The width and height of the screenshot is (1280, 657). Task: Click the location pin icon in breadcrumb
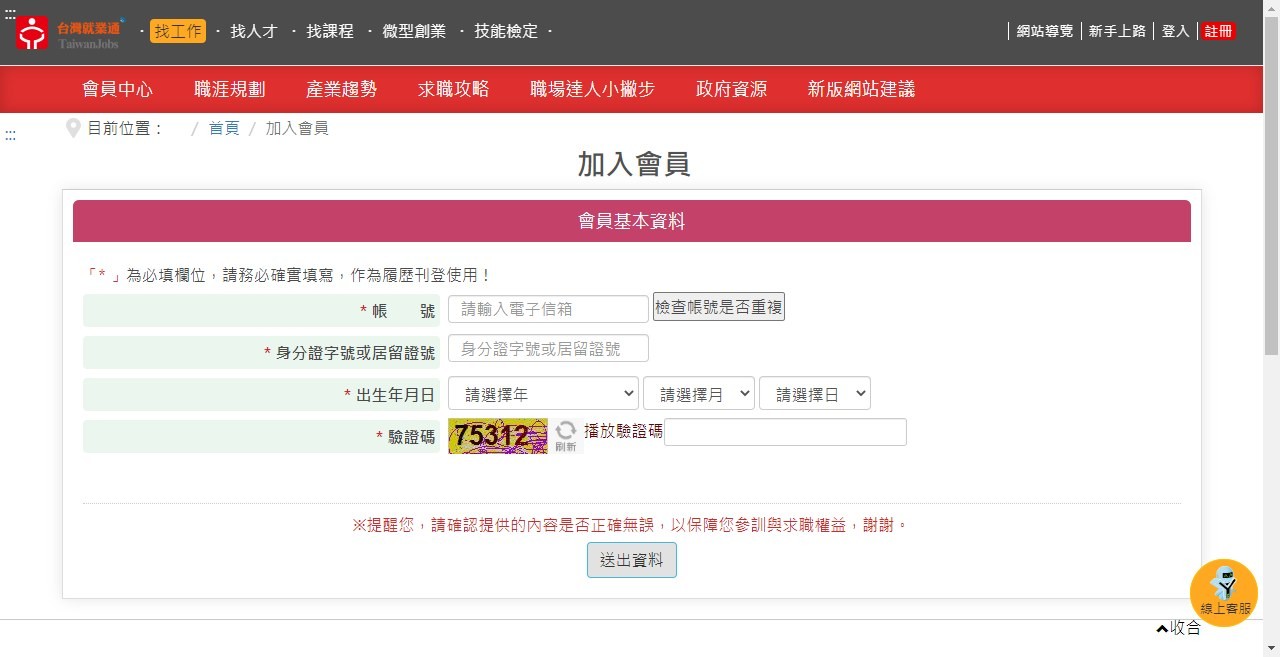click(x=73, y=128)
